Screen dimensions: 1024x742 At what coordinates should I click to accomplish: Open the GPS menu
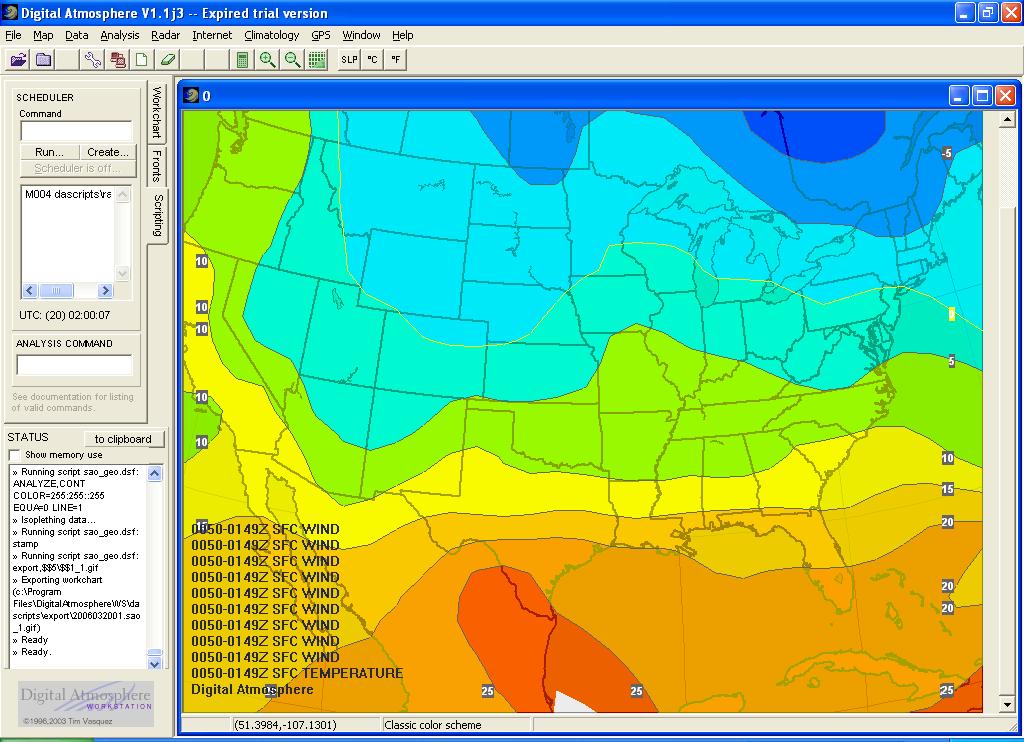pyautogui.click(x=321, y=35)
